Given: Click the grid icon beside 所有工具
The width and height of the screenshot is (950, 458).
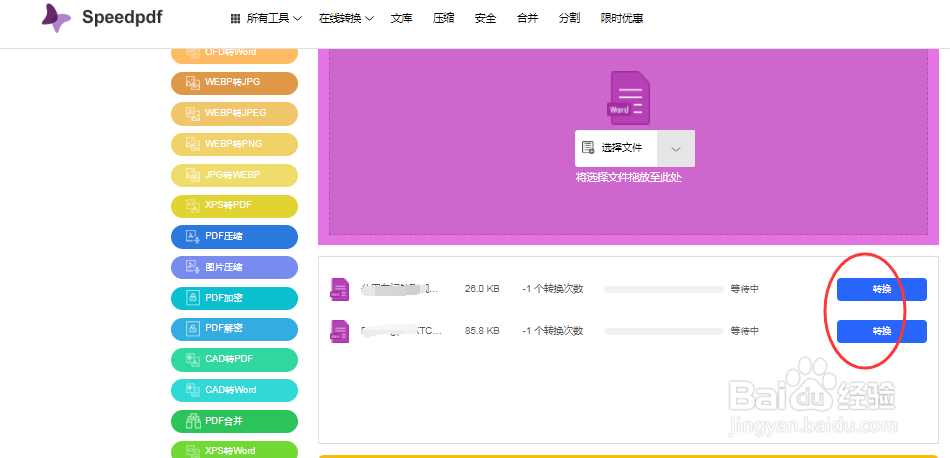Looking at the screenshot, I should [236, 19].
